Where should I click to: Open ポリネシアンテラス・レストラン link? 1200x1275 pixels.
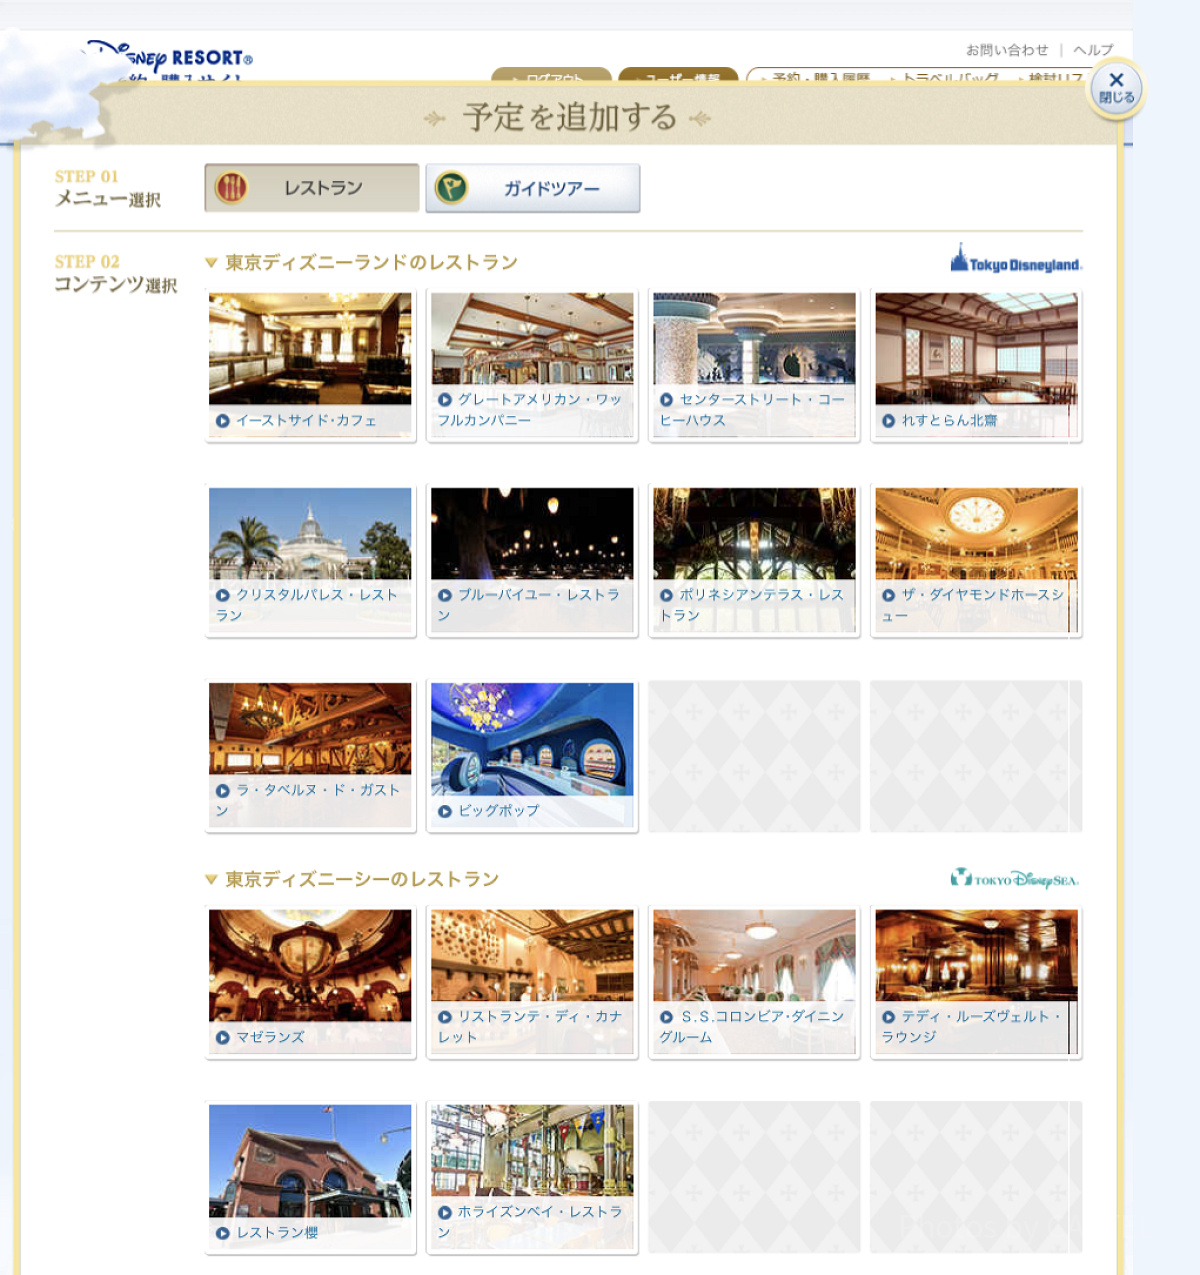[751, 605]
